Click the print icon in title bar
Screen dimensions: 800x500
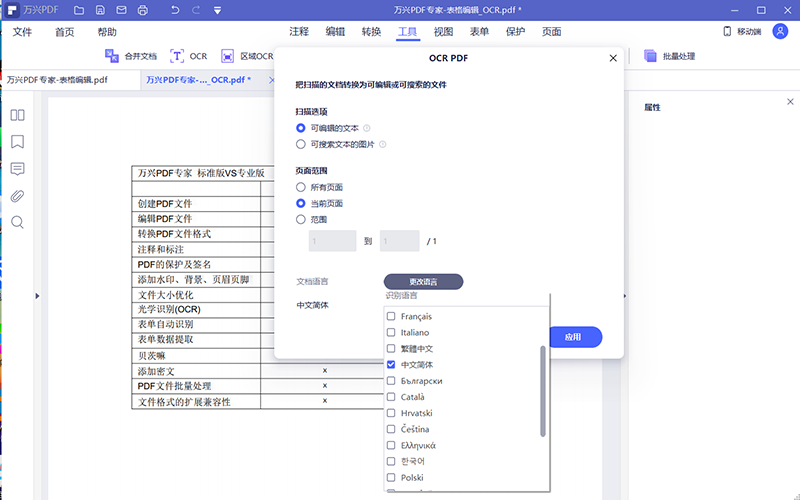(143, 10)
